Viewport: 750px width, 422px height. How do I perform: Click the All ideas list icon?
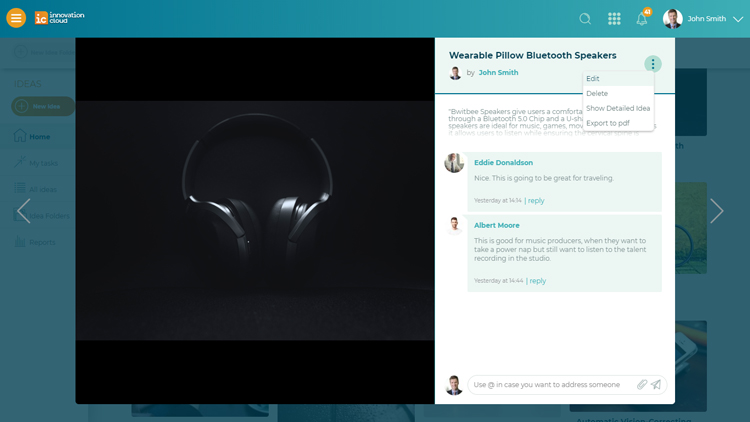tap(20, 188)
